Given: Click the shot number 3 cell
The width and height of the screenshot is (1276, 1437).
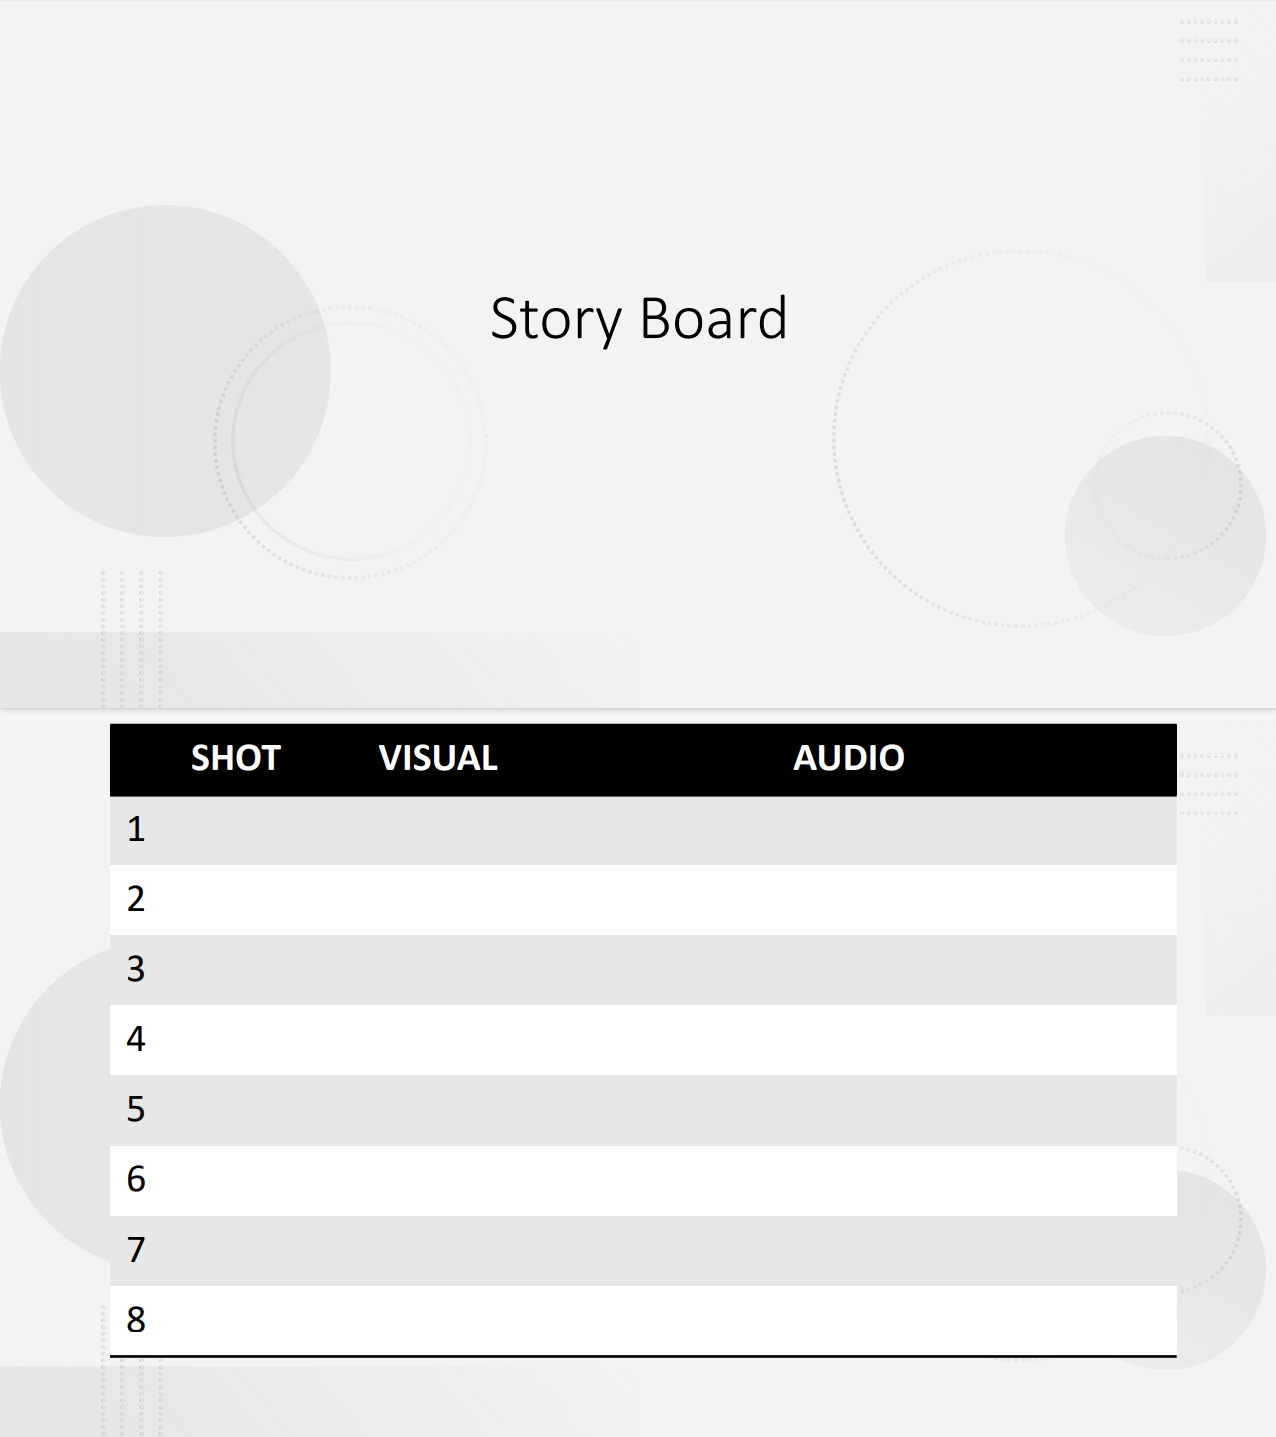Looking at the screenshot, I should click(235, 970).
